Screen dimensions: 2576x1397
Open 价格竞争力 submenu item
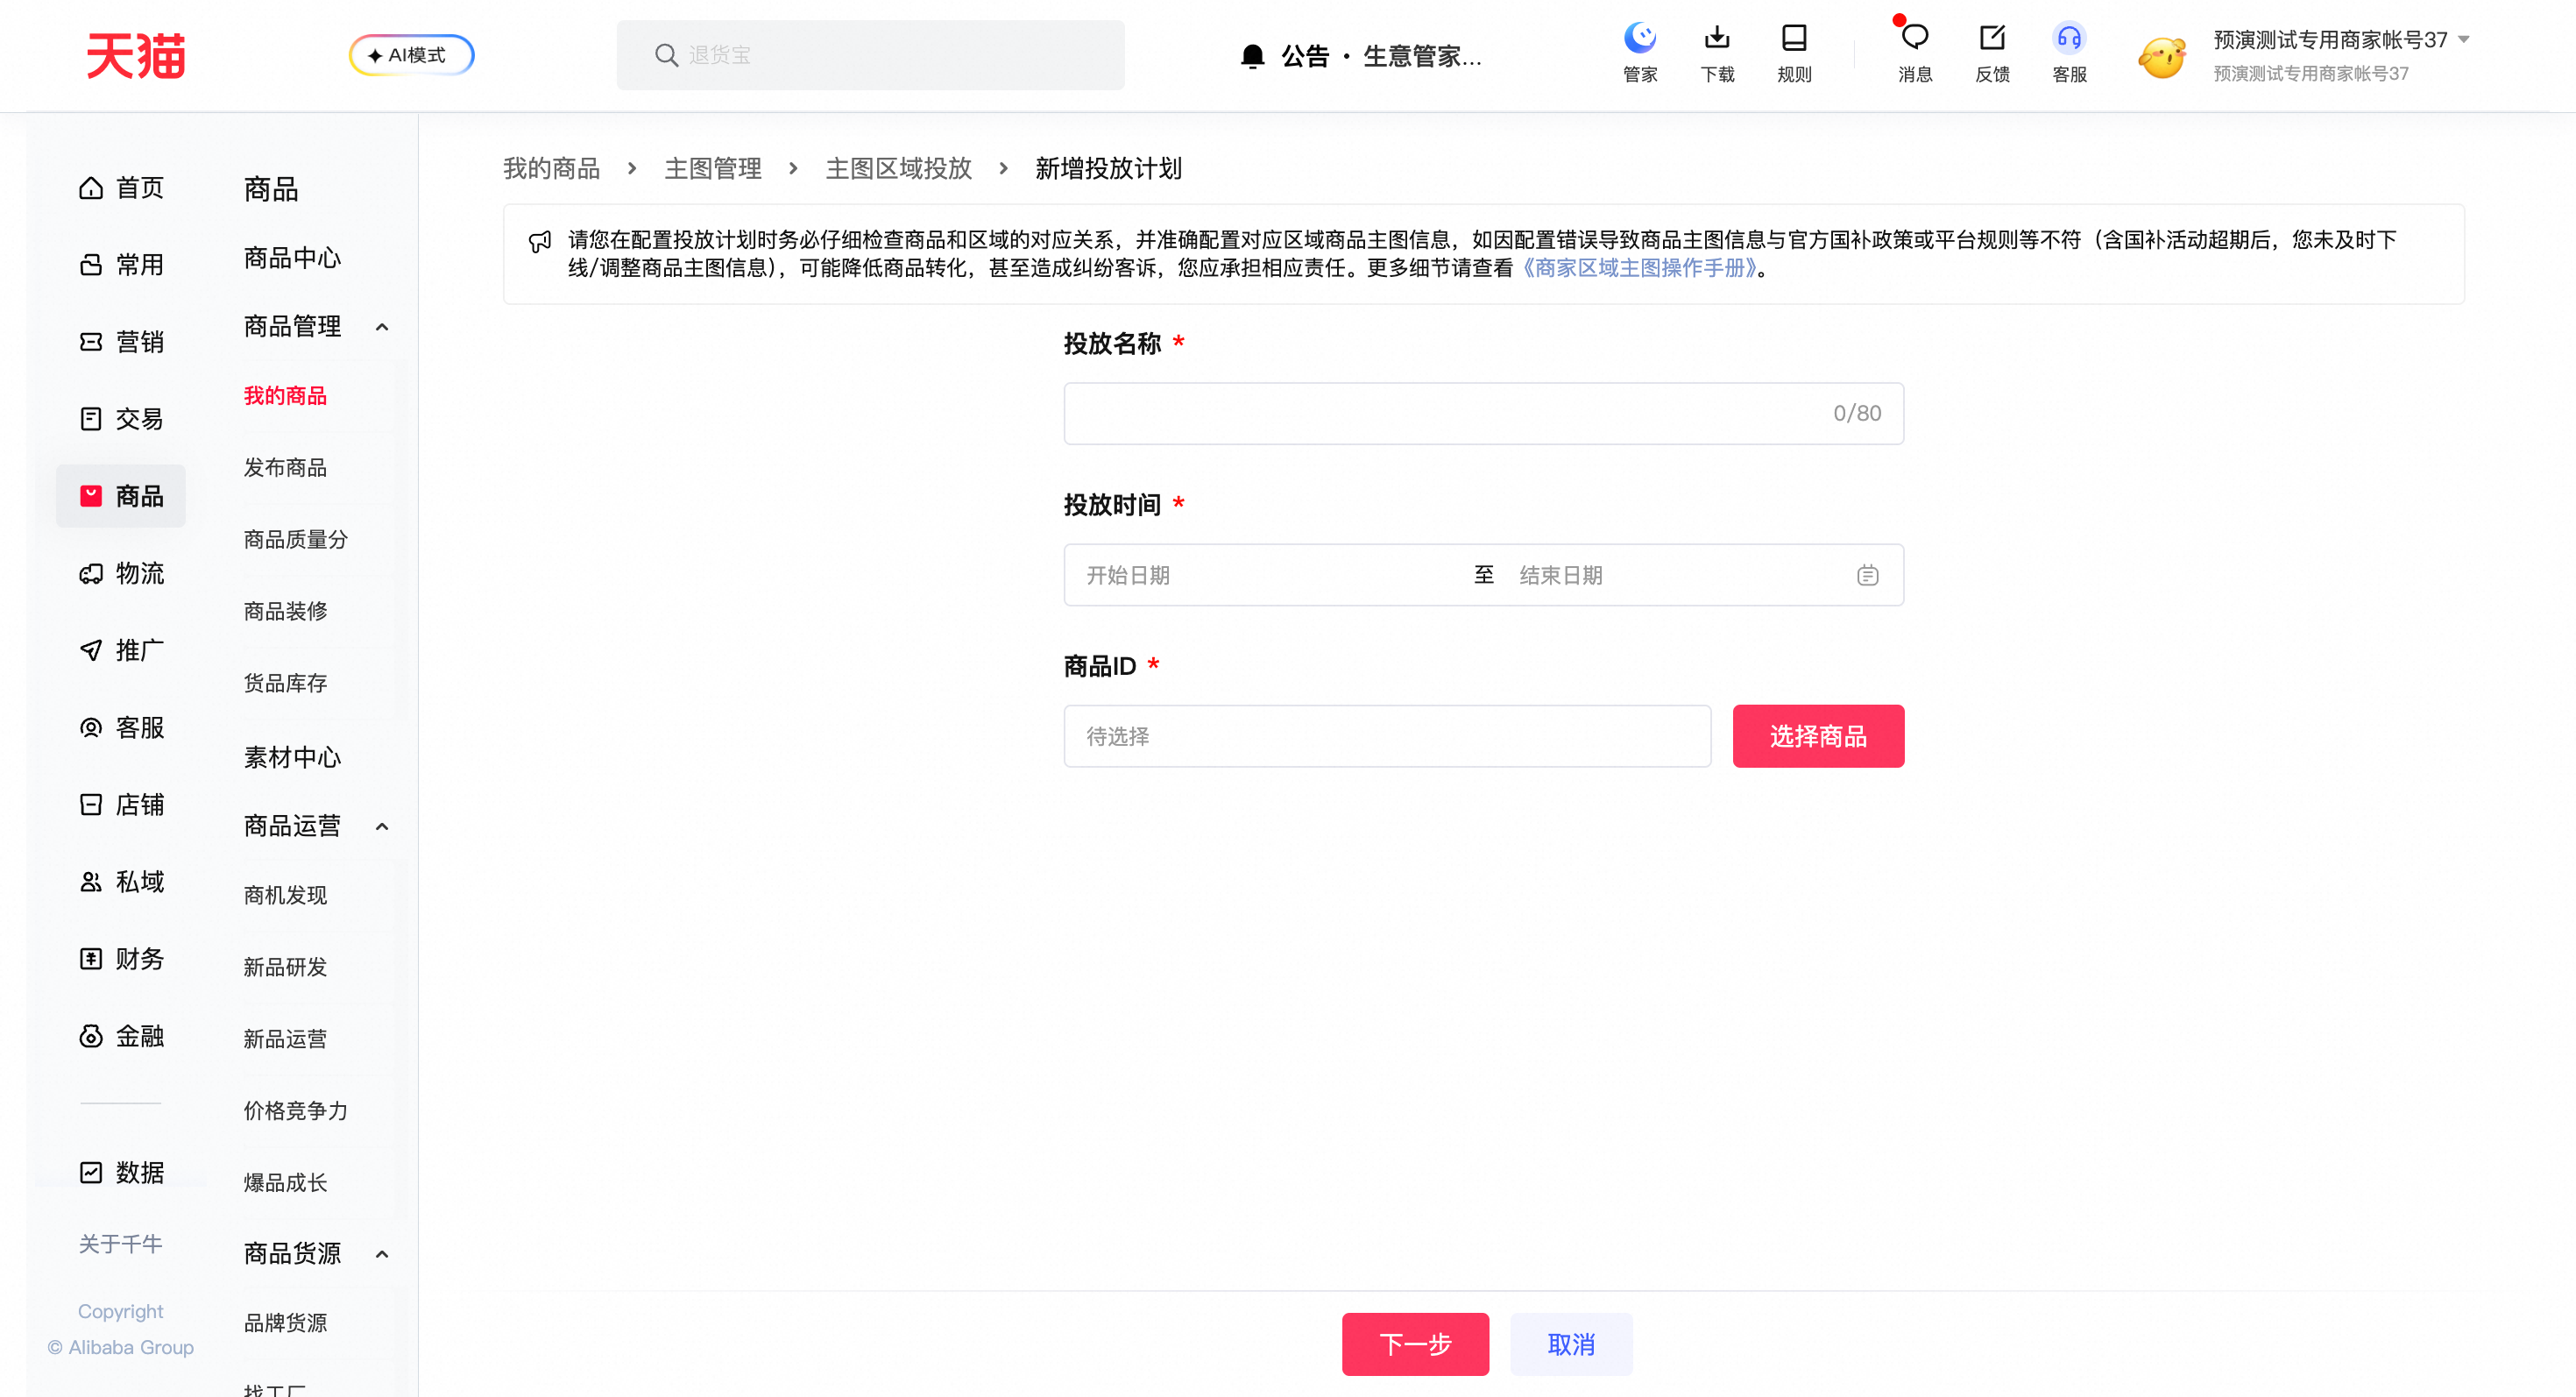click(x=296, y=1111)
